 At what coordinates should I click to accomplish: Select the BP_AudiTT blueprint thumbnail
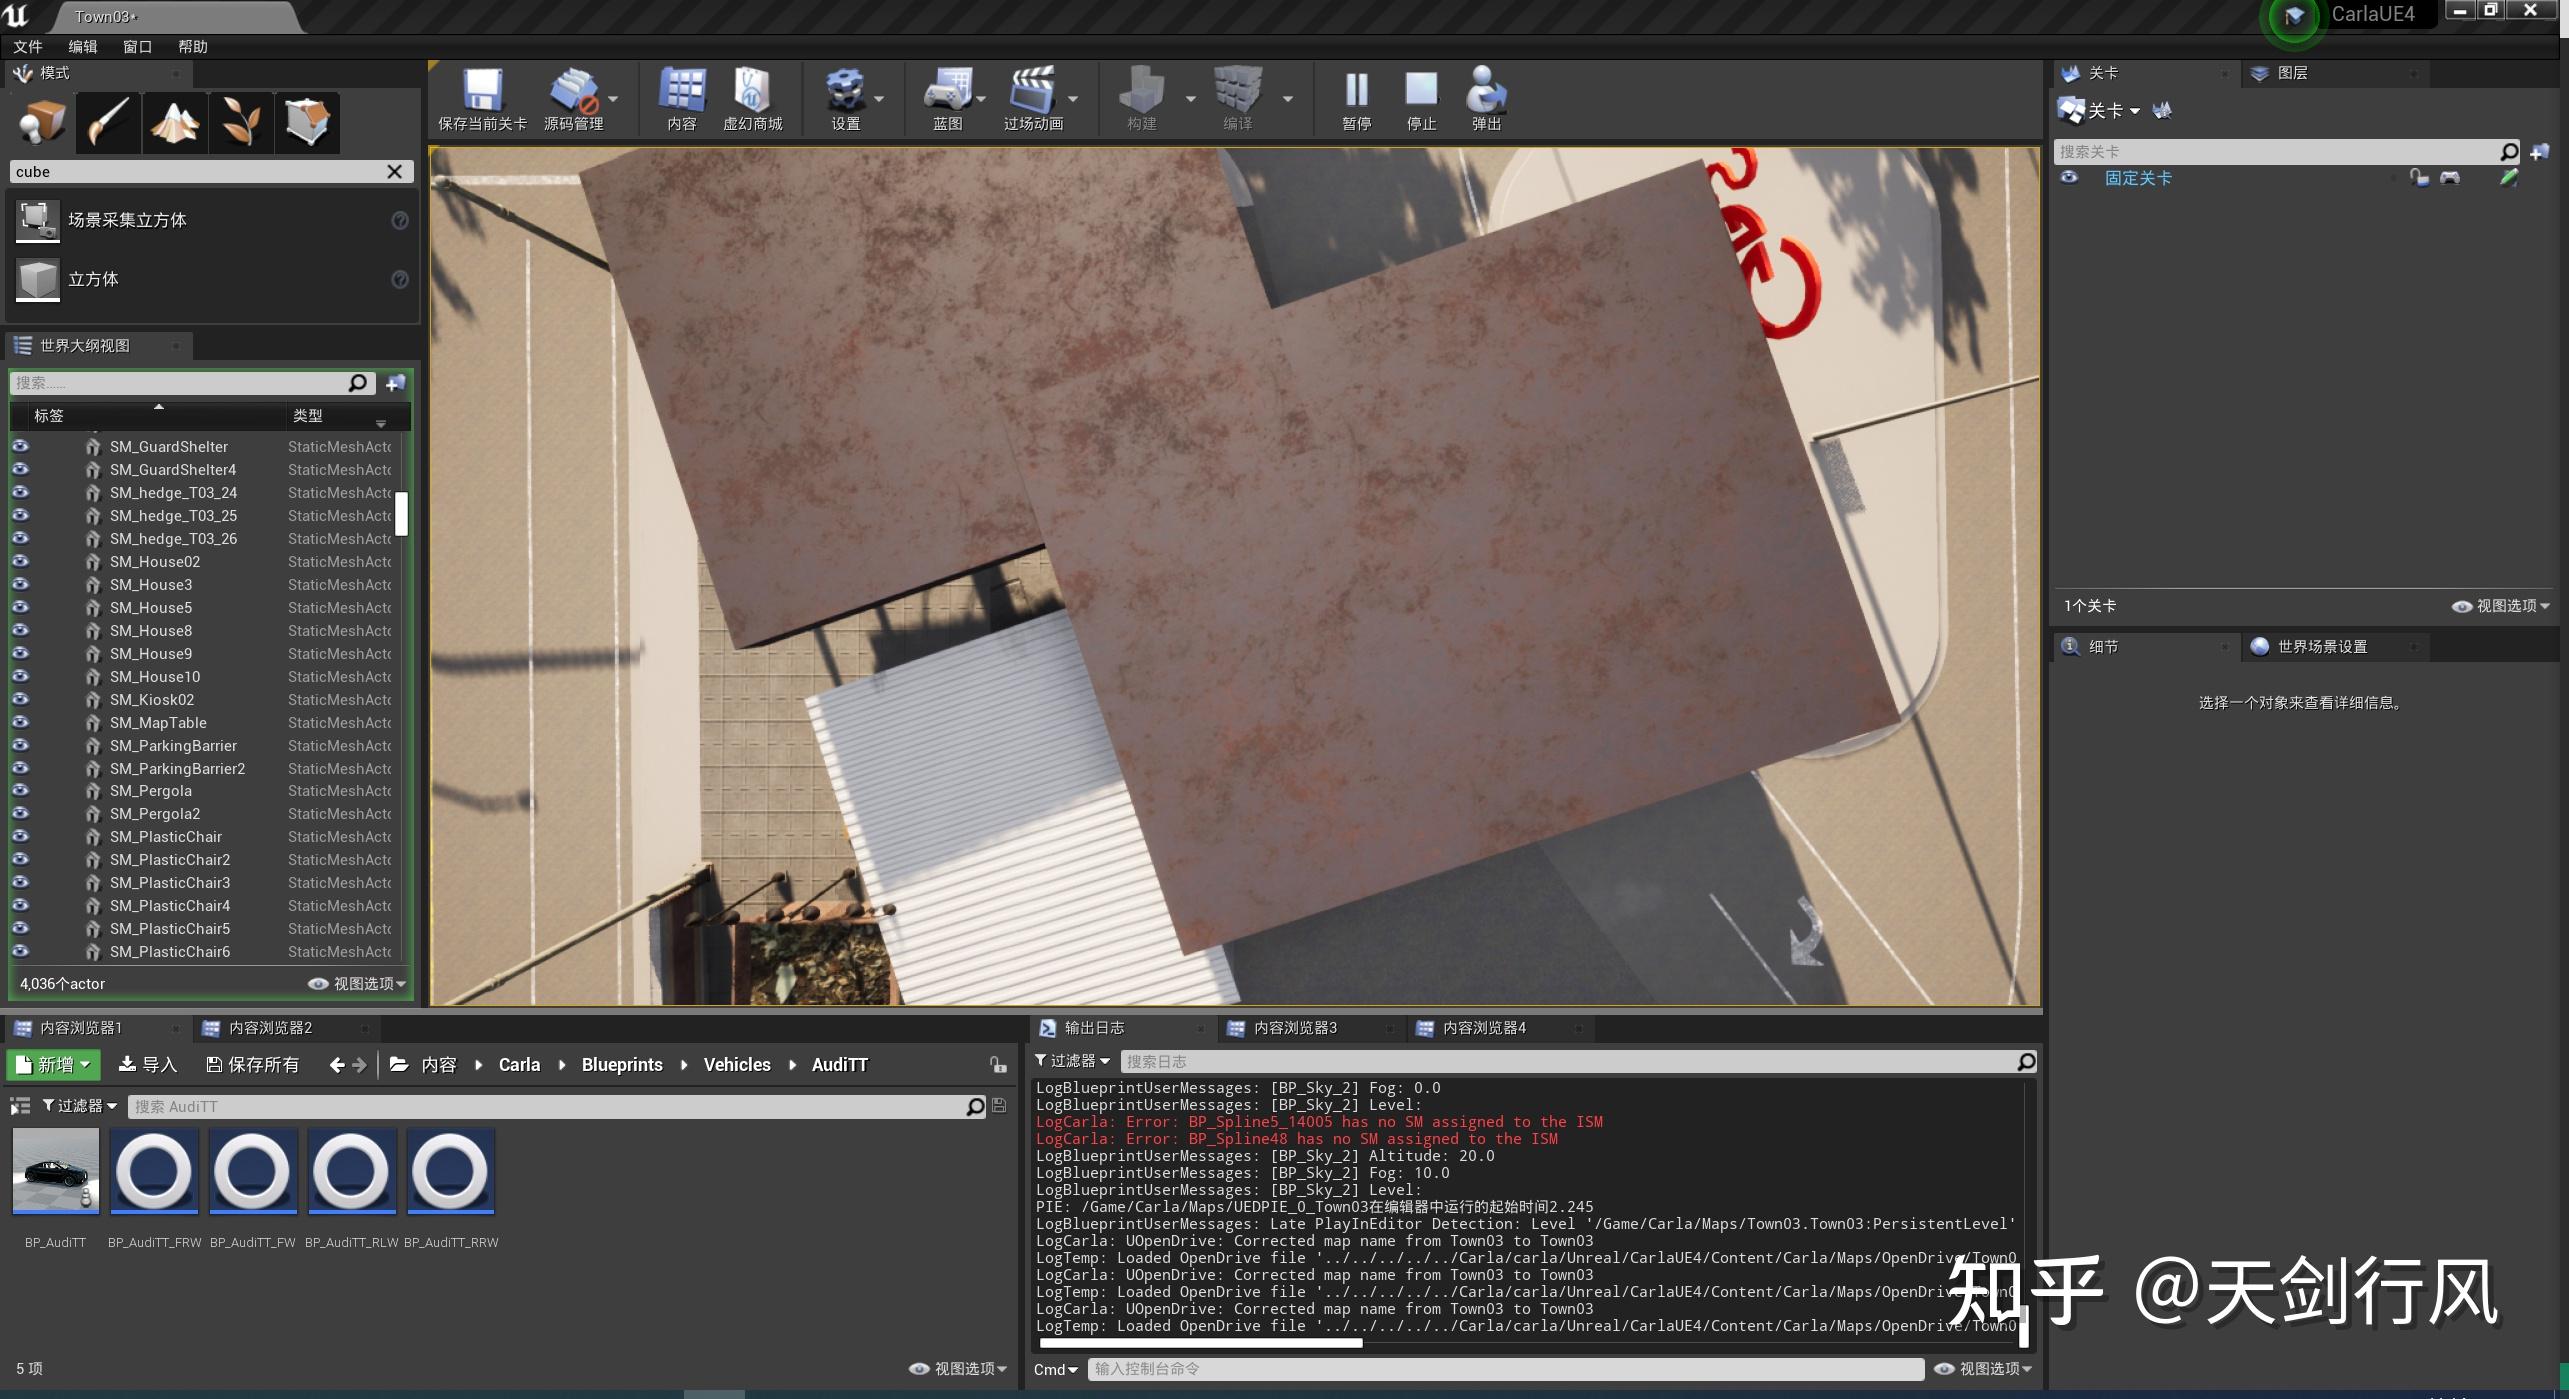(x=56, y=1171)
